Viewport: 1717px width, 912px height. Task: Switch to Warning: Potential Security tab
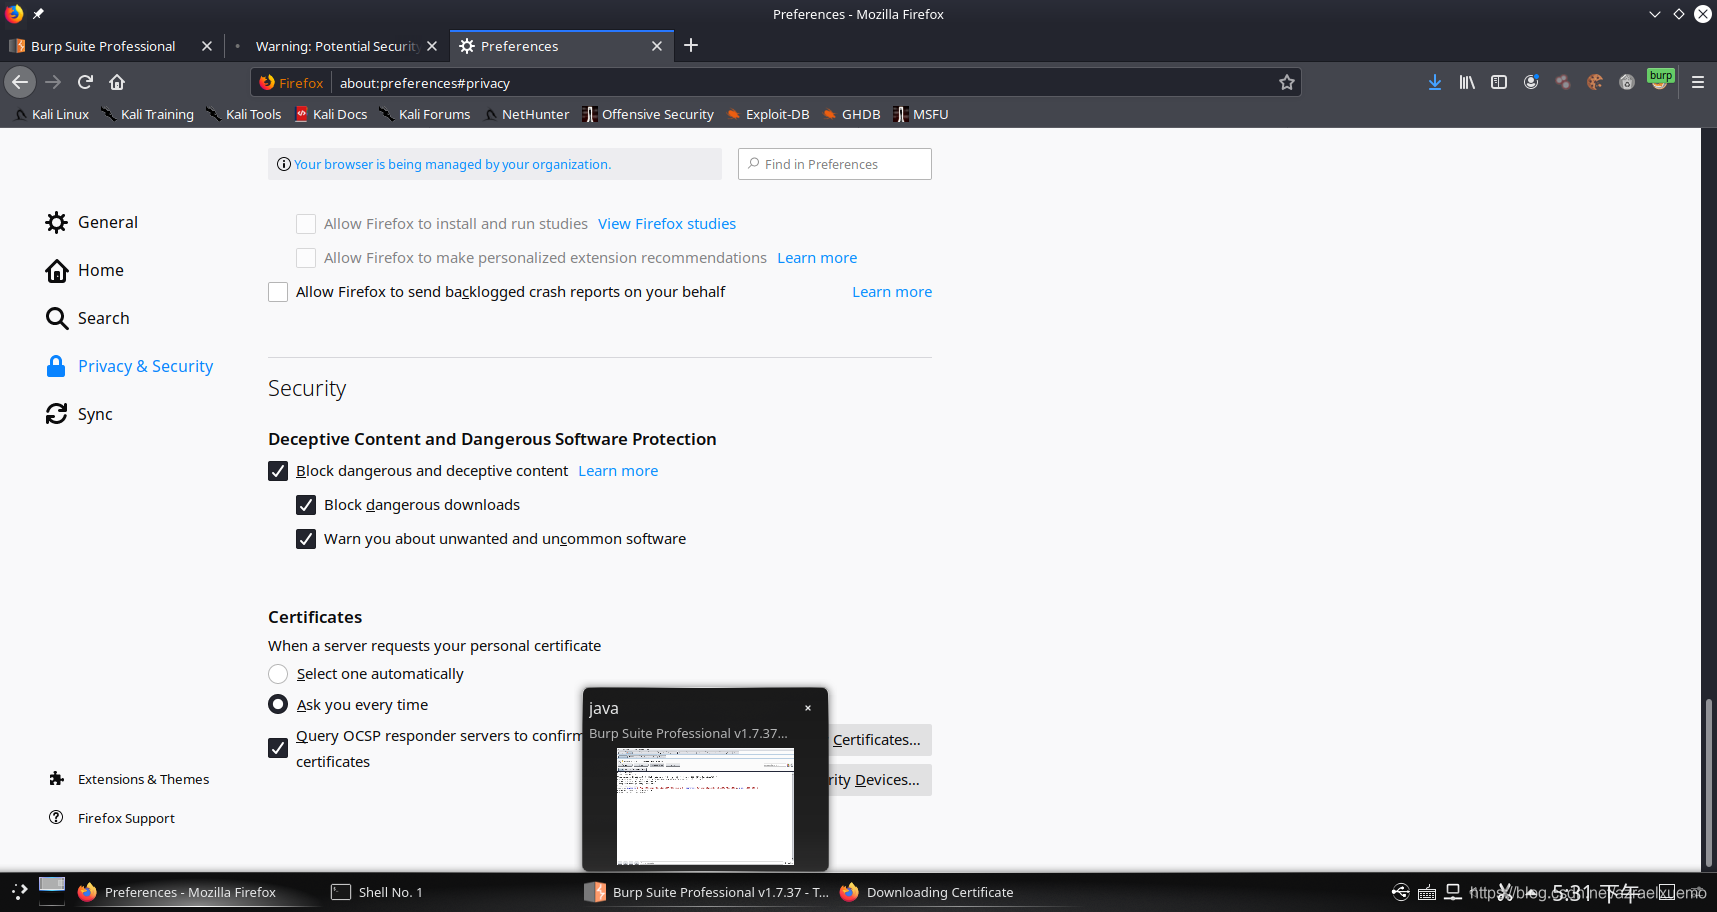[x=335, y=46]
